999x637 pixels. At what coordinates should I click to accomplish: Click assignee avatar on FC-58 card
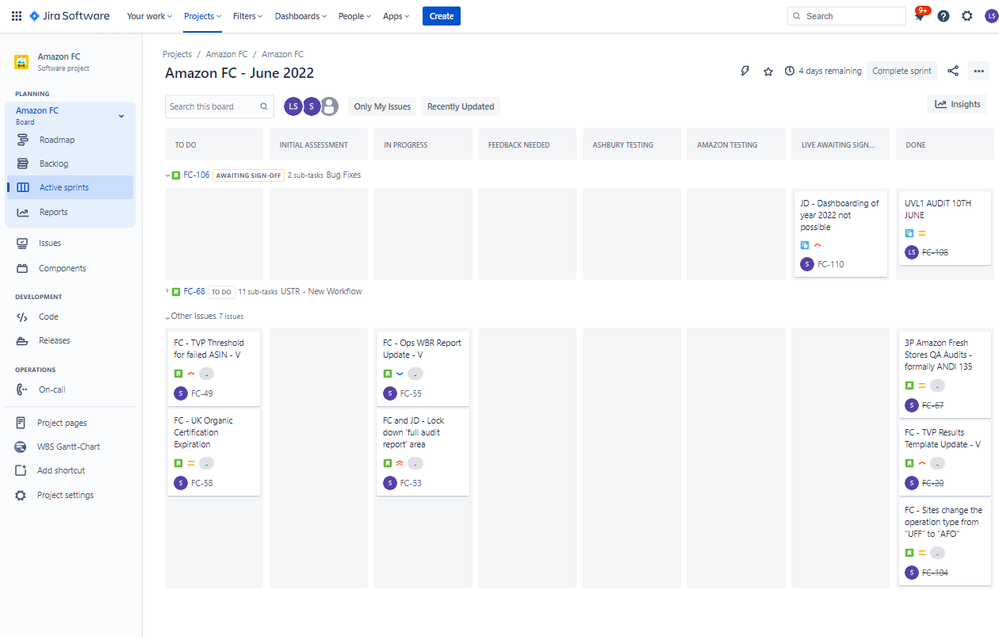[181, 483]
